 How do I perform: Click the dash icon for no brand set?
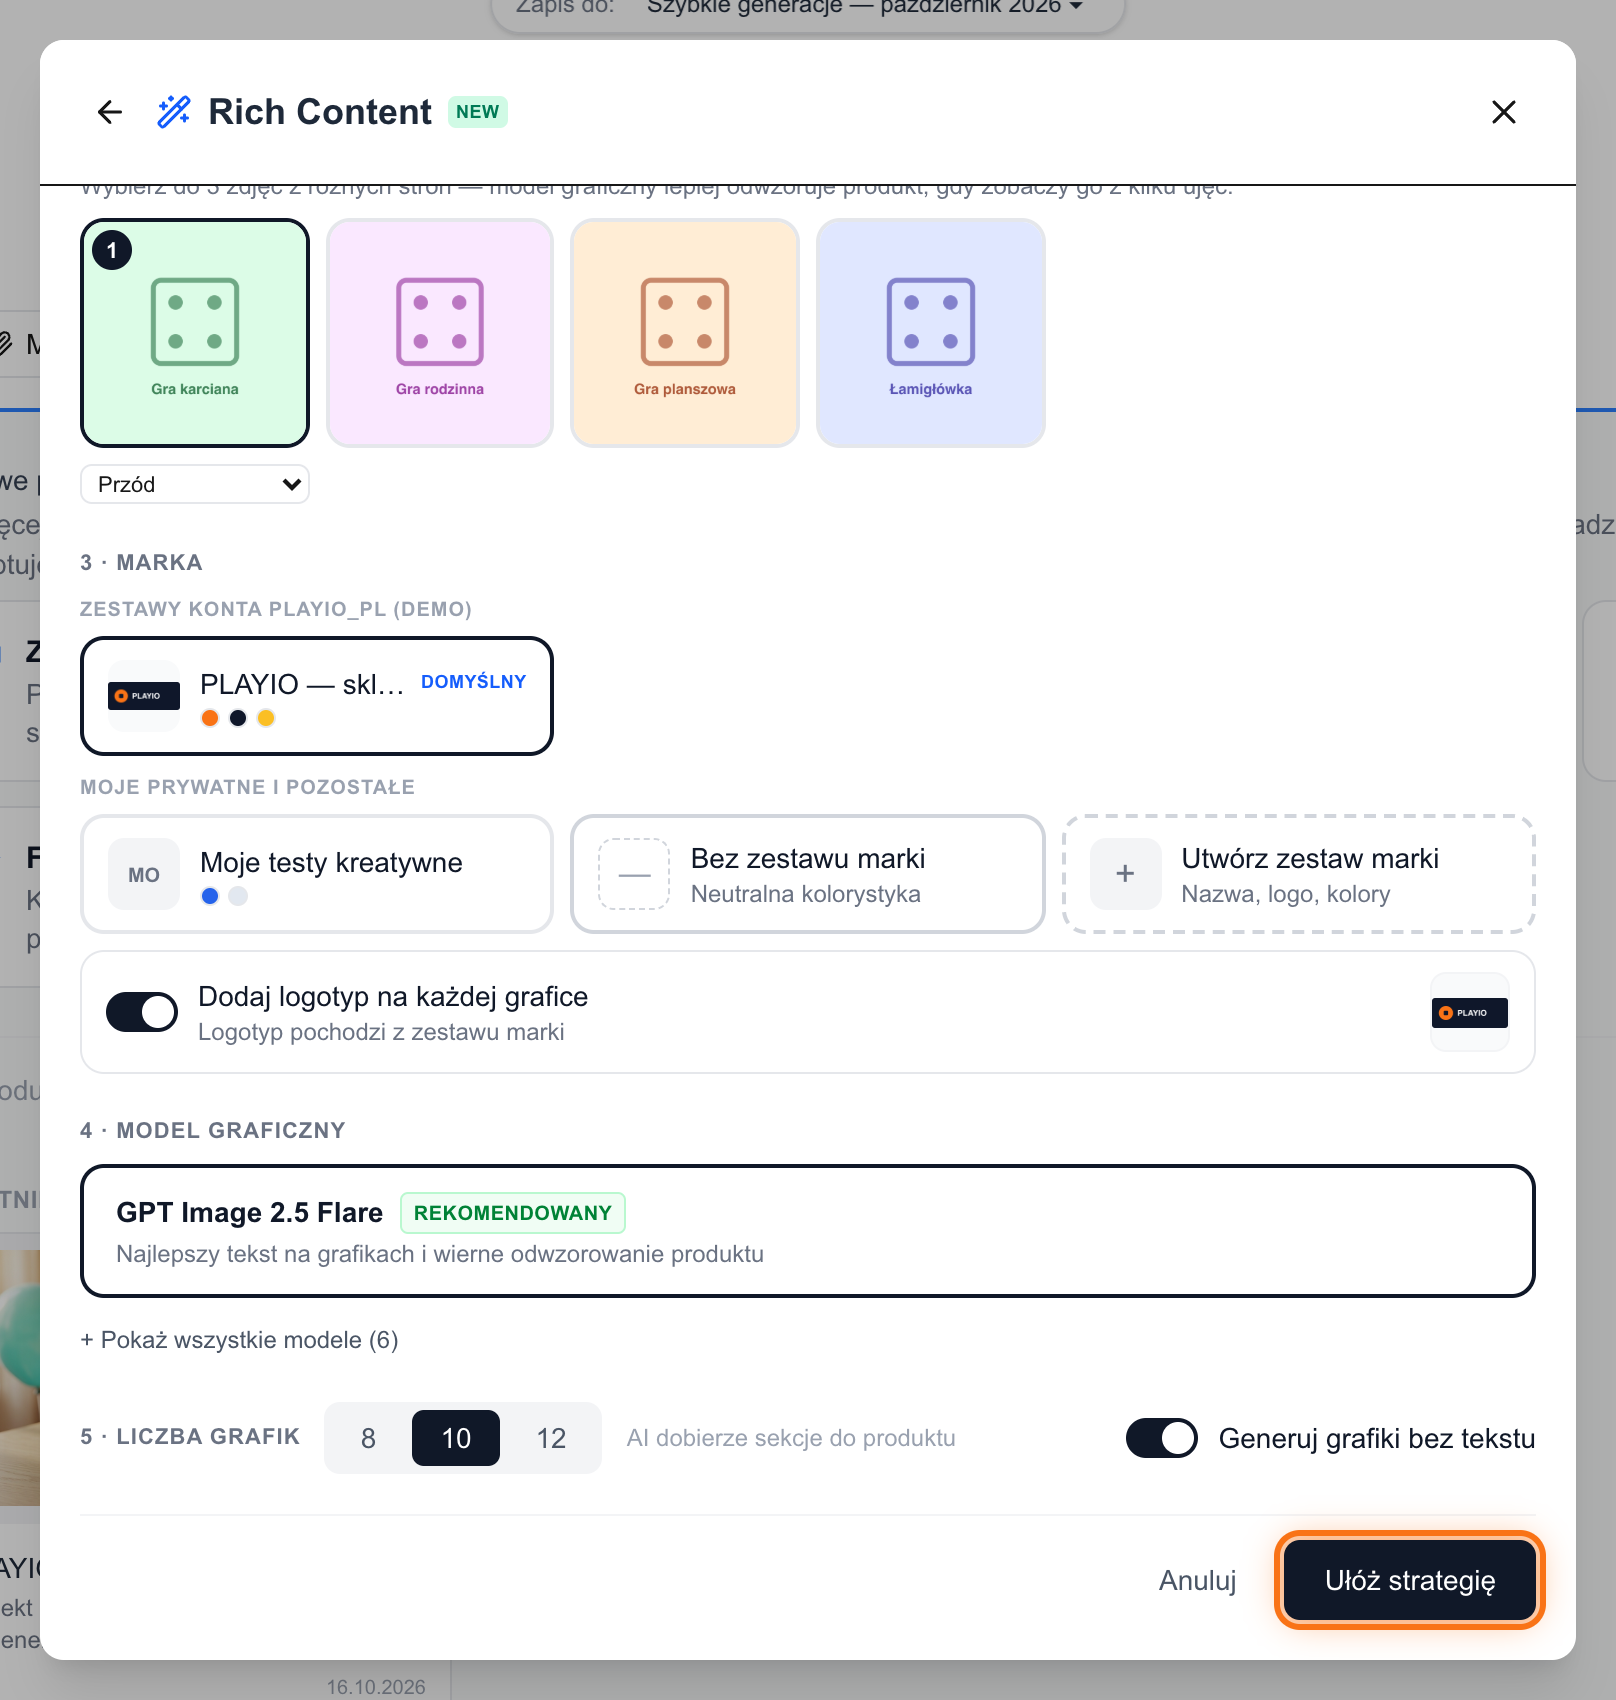click(x=634, y=874)
